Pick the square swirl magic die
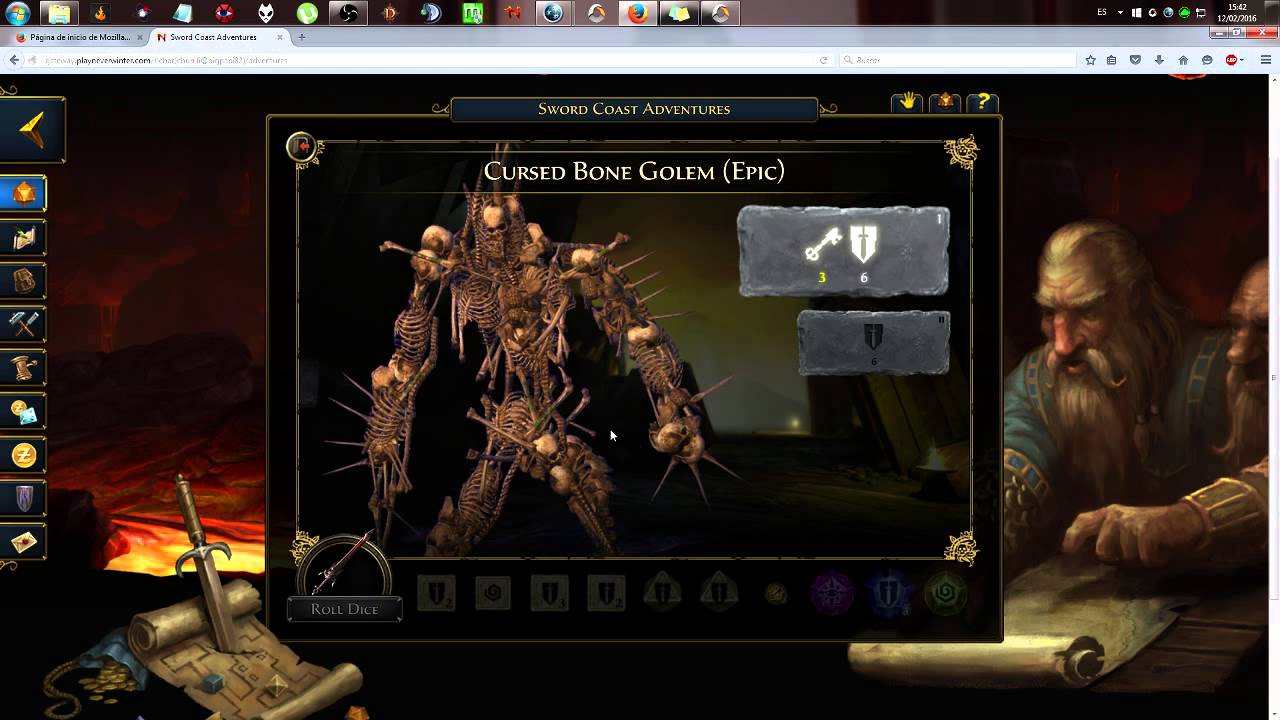 click(492, 594)
